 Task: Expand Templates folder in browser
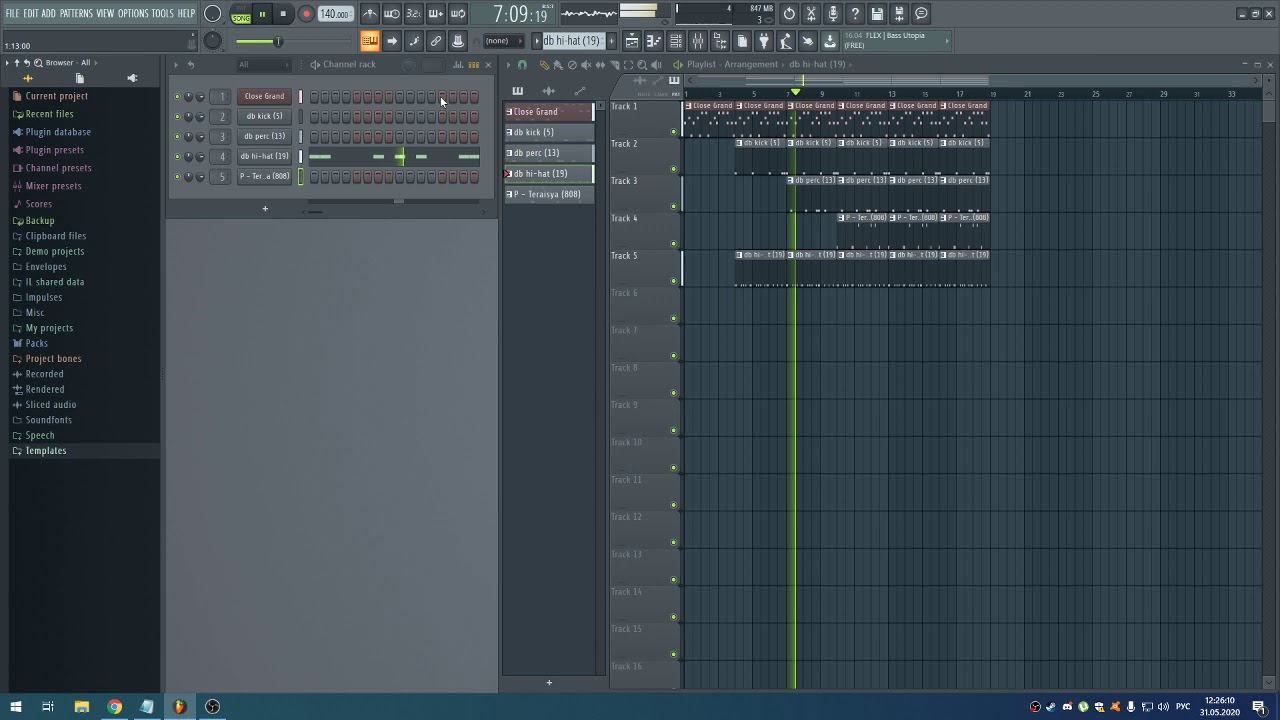[x=46, y=451]
